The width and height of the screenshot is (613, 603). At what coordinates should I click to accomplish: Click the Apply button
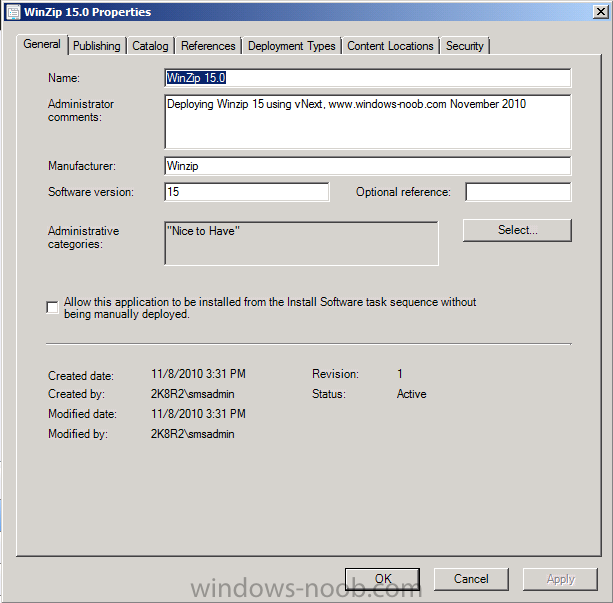tap(560, 579)
